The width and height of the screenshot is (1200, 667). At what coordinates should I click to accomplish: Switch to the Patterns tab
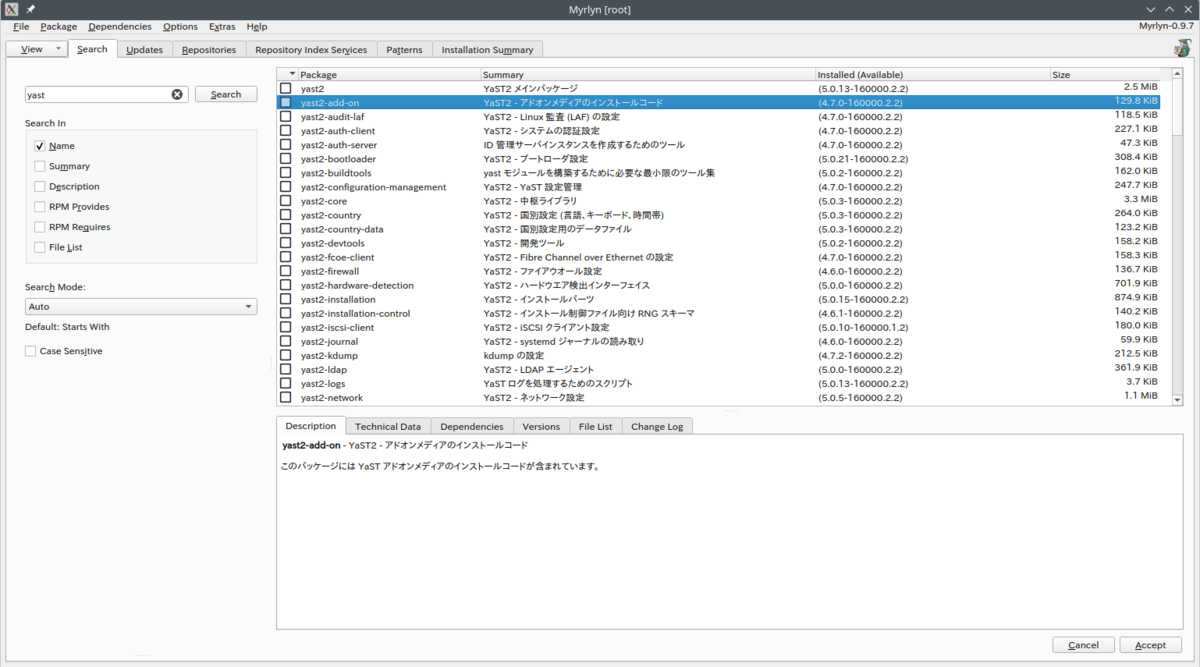click(404, 49)
